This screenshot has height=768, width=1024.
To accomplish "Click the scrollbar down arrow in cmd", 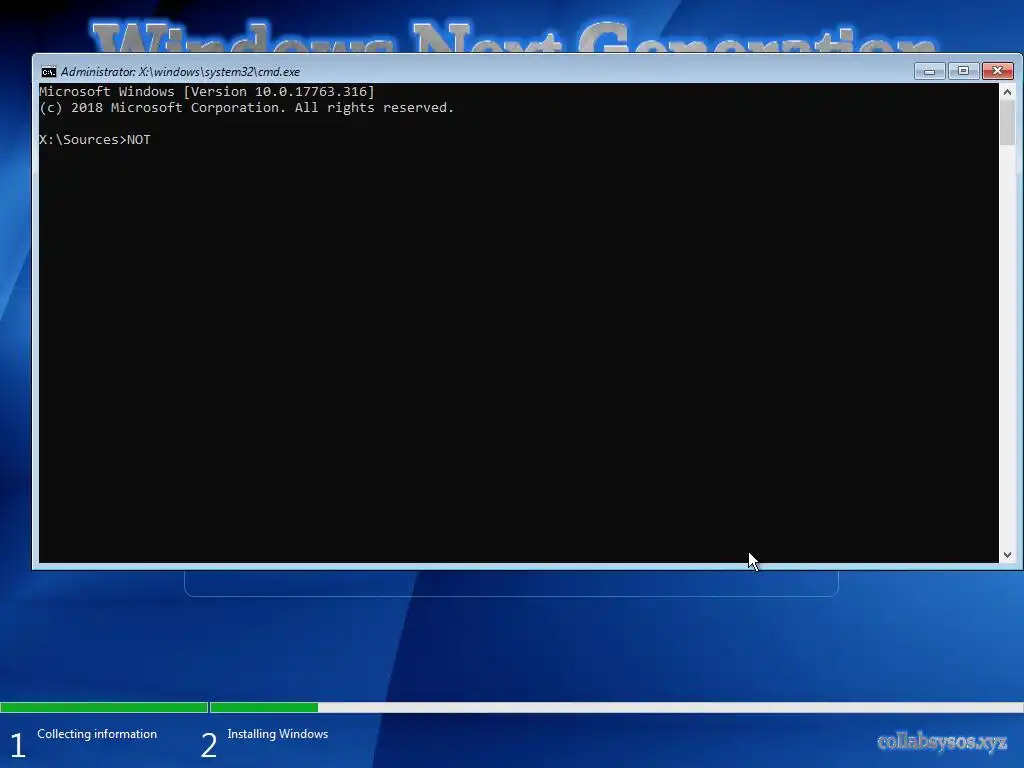I will coord(1007,554).
